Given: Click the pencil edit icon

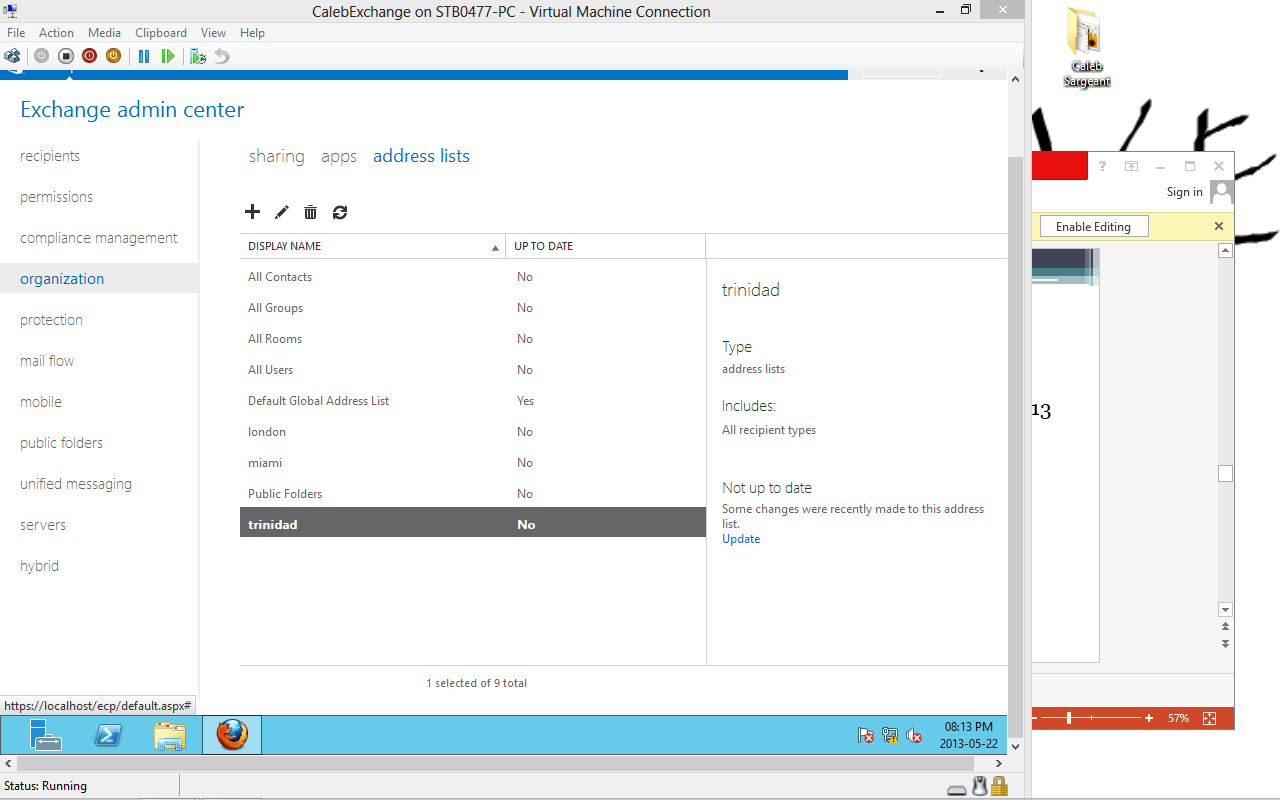Looking at the screenshot, I should (x=282, y=212).
